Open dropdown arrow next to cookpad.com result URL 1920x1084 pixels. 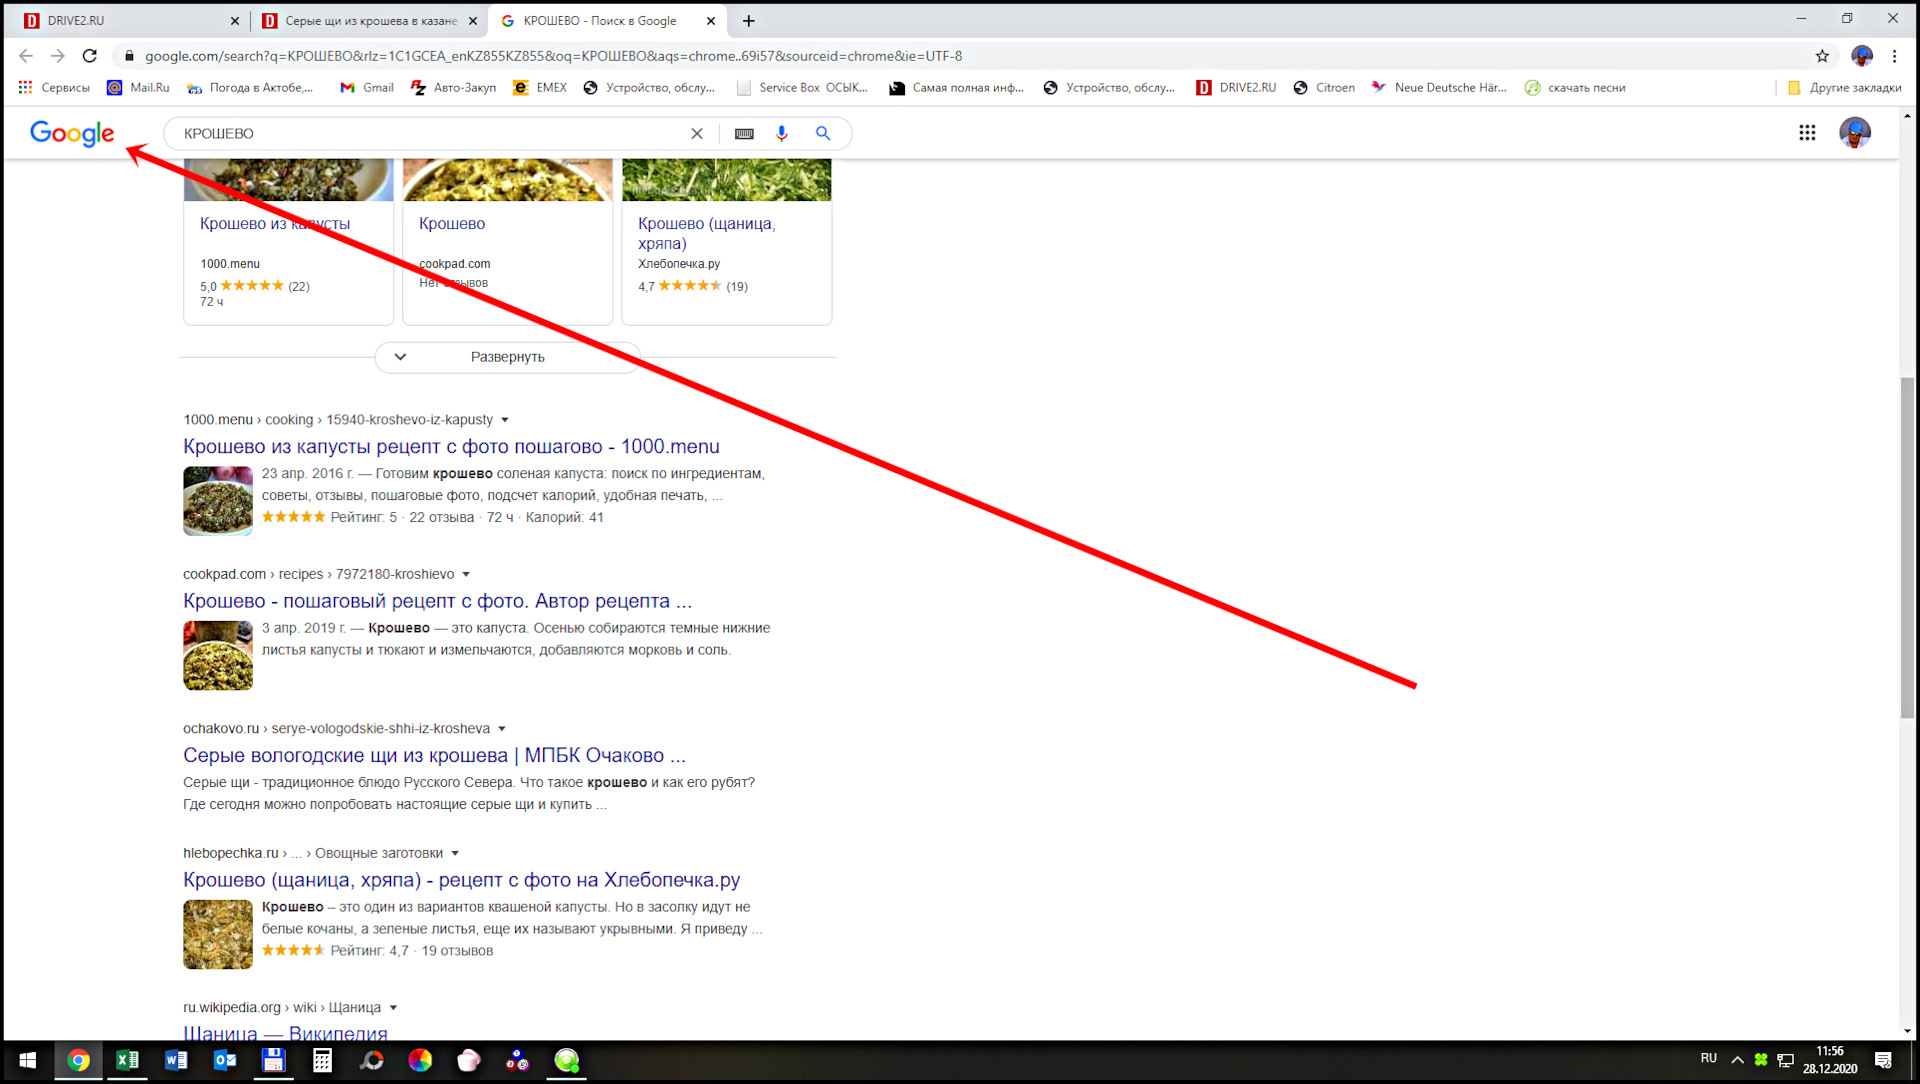click(x=466, y=574)
